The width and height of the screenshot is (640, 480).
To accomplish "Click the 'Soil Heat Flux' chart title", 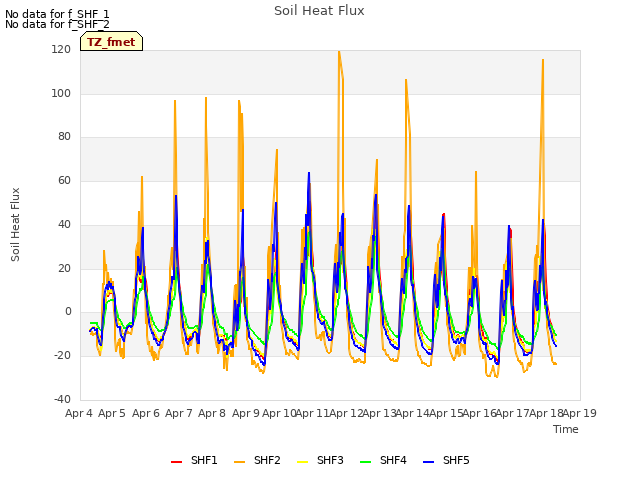I will tap(319, 11).
